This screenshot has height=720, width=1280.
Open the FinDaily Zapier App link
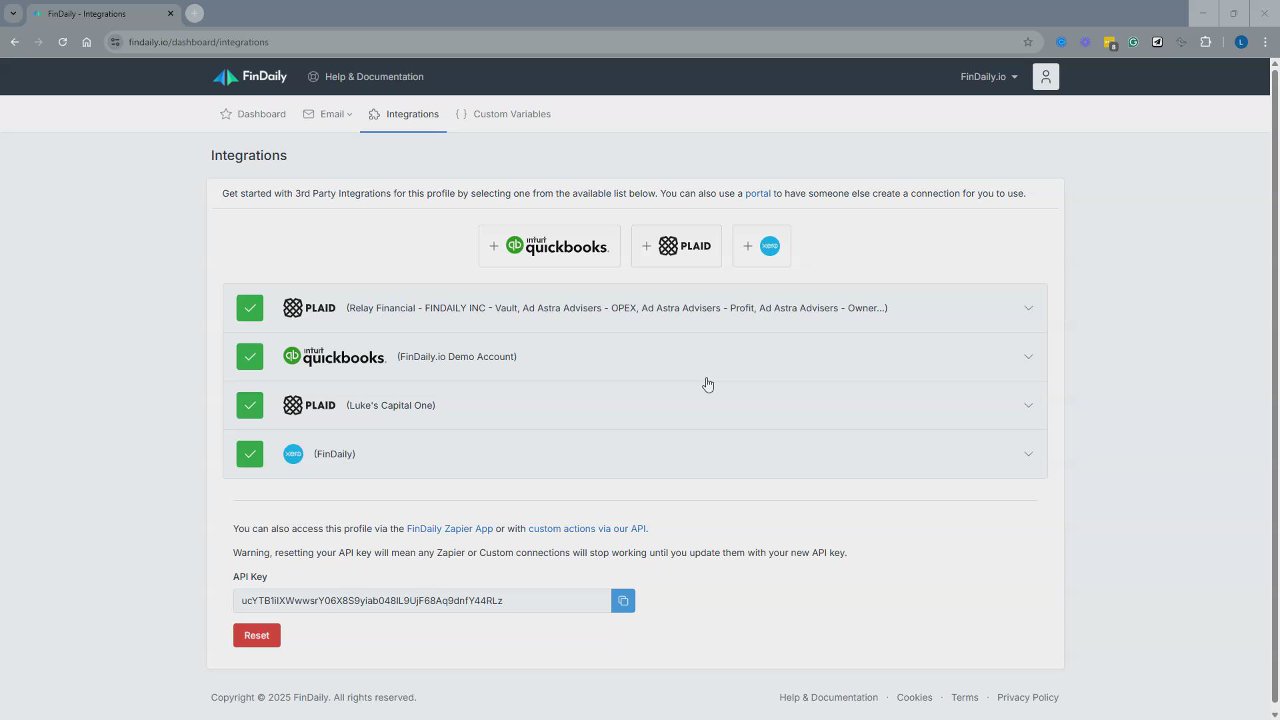[x=449, y=529]
